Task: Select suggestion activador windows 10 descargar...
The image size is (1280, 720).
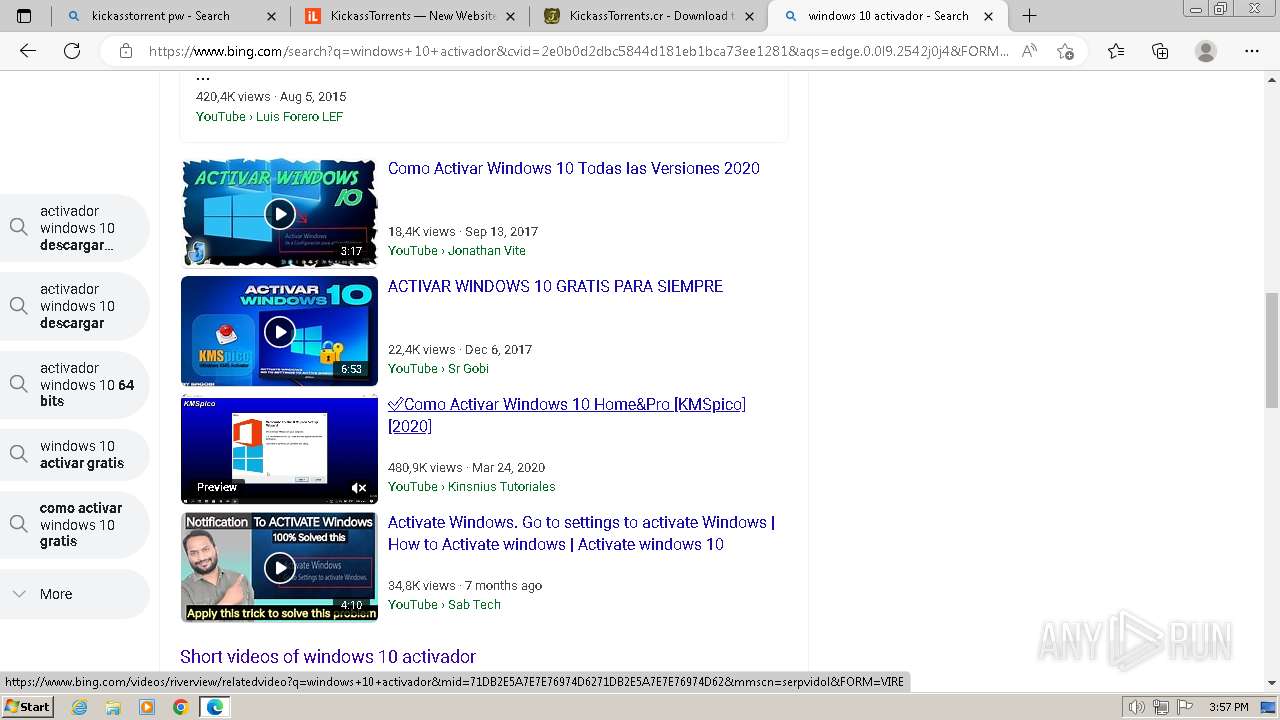Action: pyautogui.click(x=75, y=306)
